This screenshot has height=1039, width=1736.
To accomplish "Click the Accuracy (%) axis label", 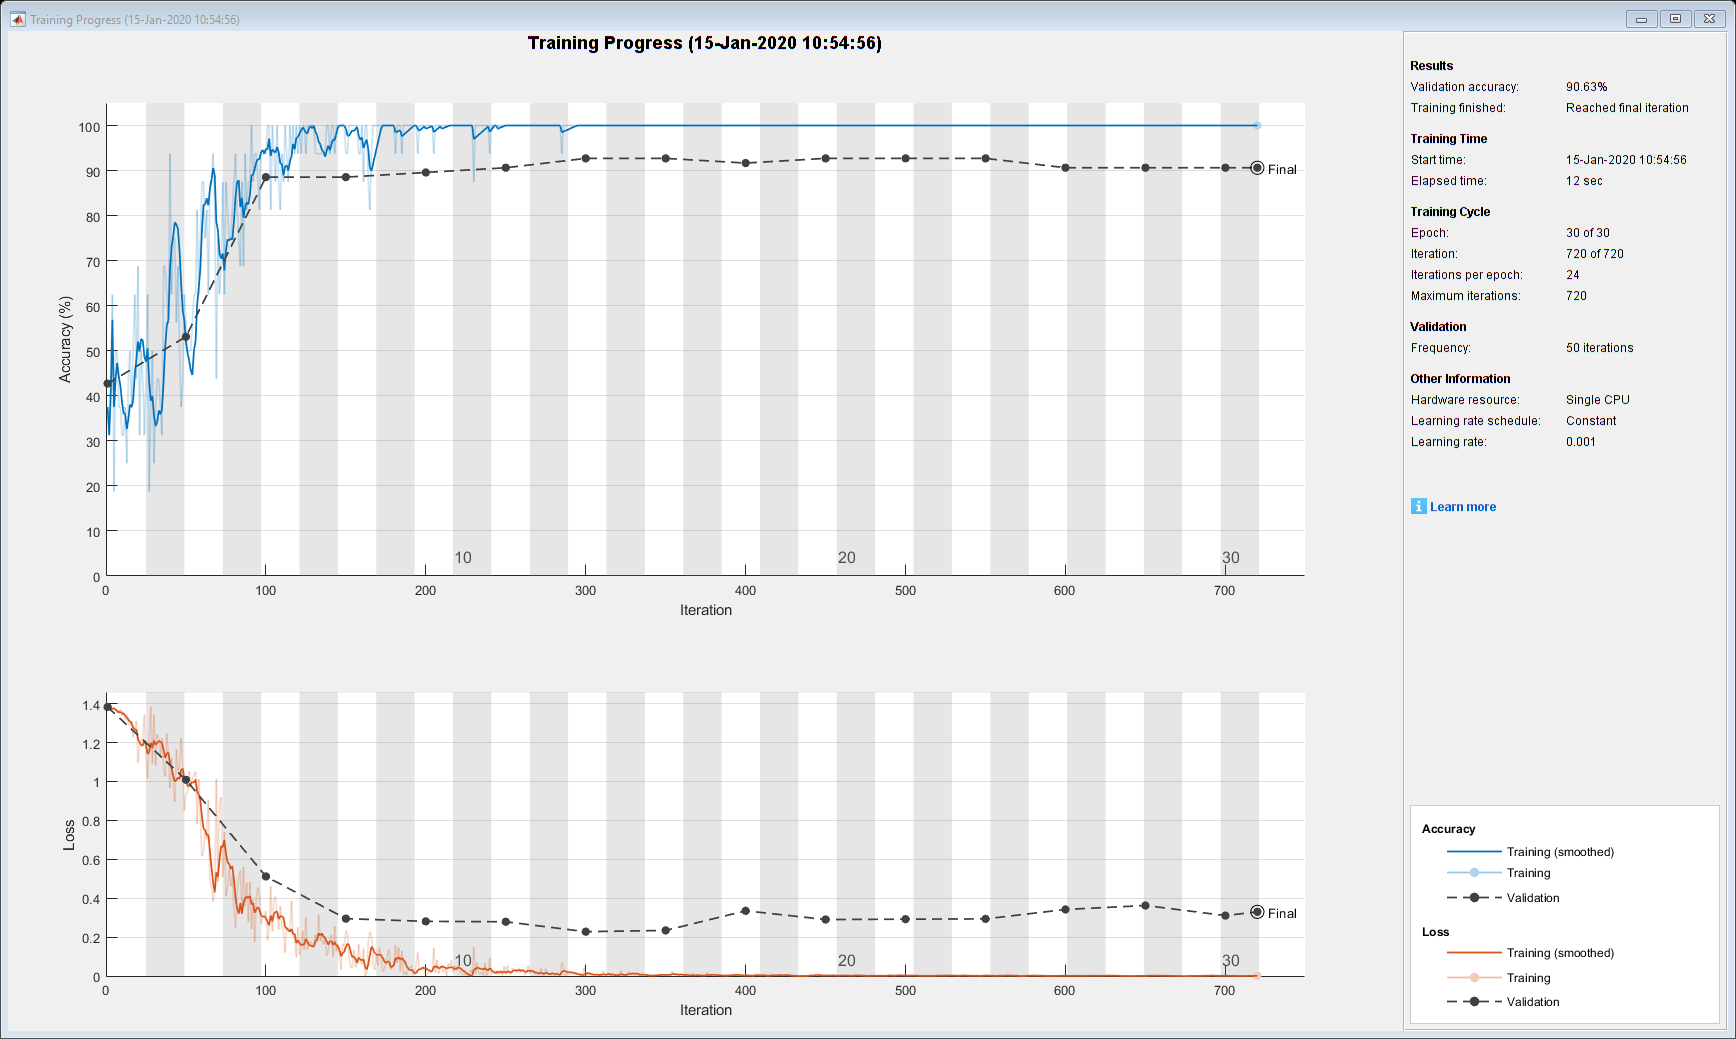I will (x=66, y=339).
